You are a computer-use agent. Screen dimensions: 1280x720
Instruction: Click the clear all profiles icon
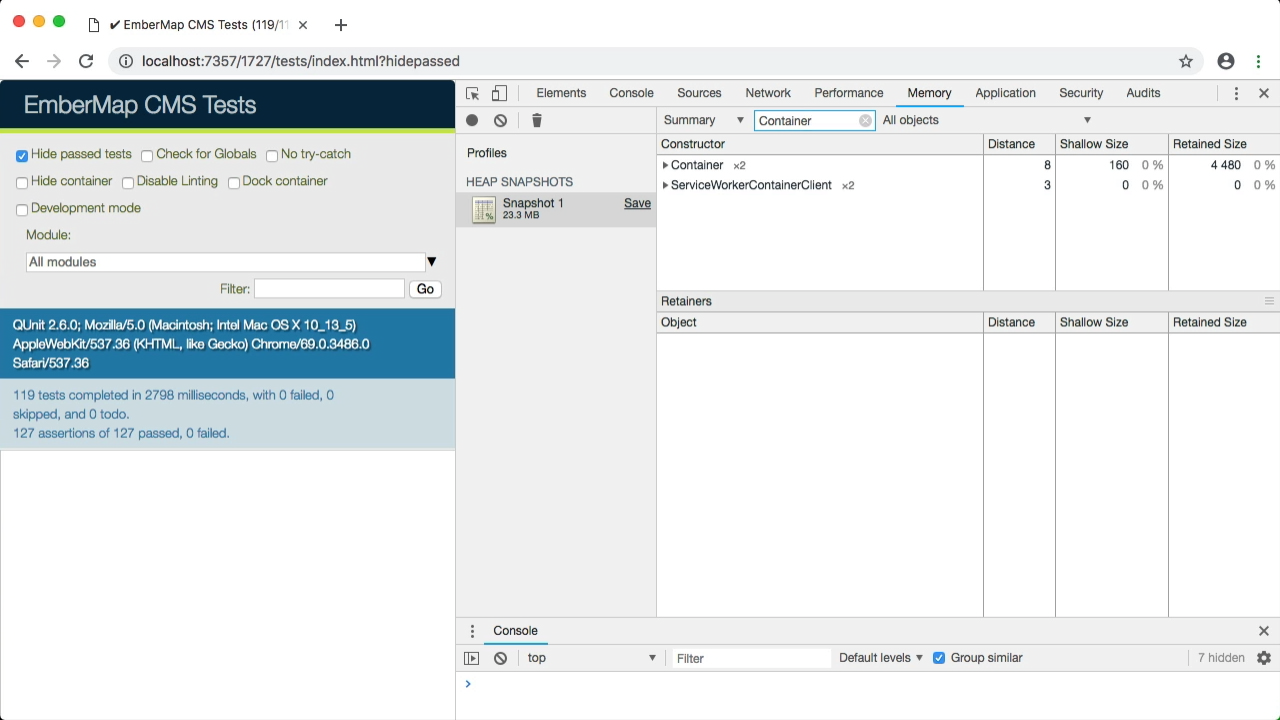500,120
